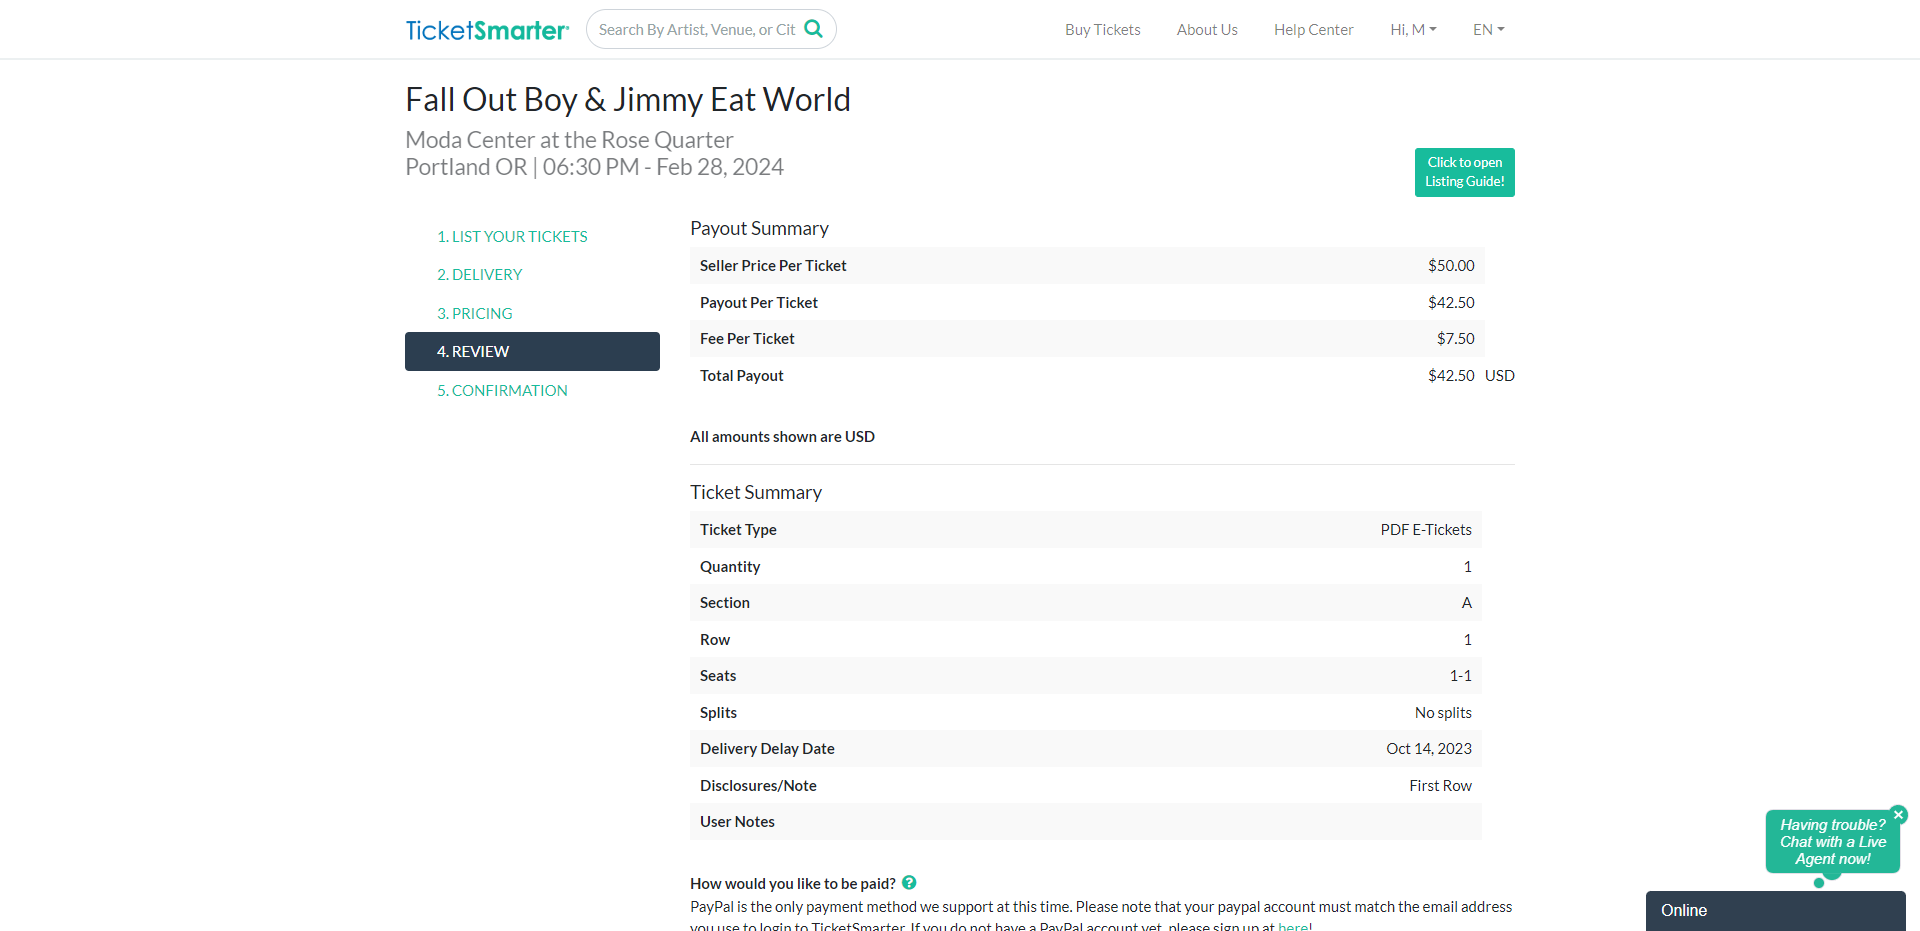Expand the Hi, M account dropdown
The image size is (1920, 931).
pyautogui.click(x=1413, y=30)
